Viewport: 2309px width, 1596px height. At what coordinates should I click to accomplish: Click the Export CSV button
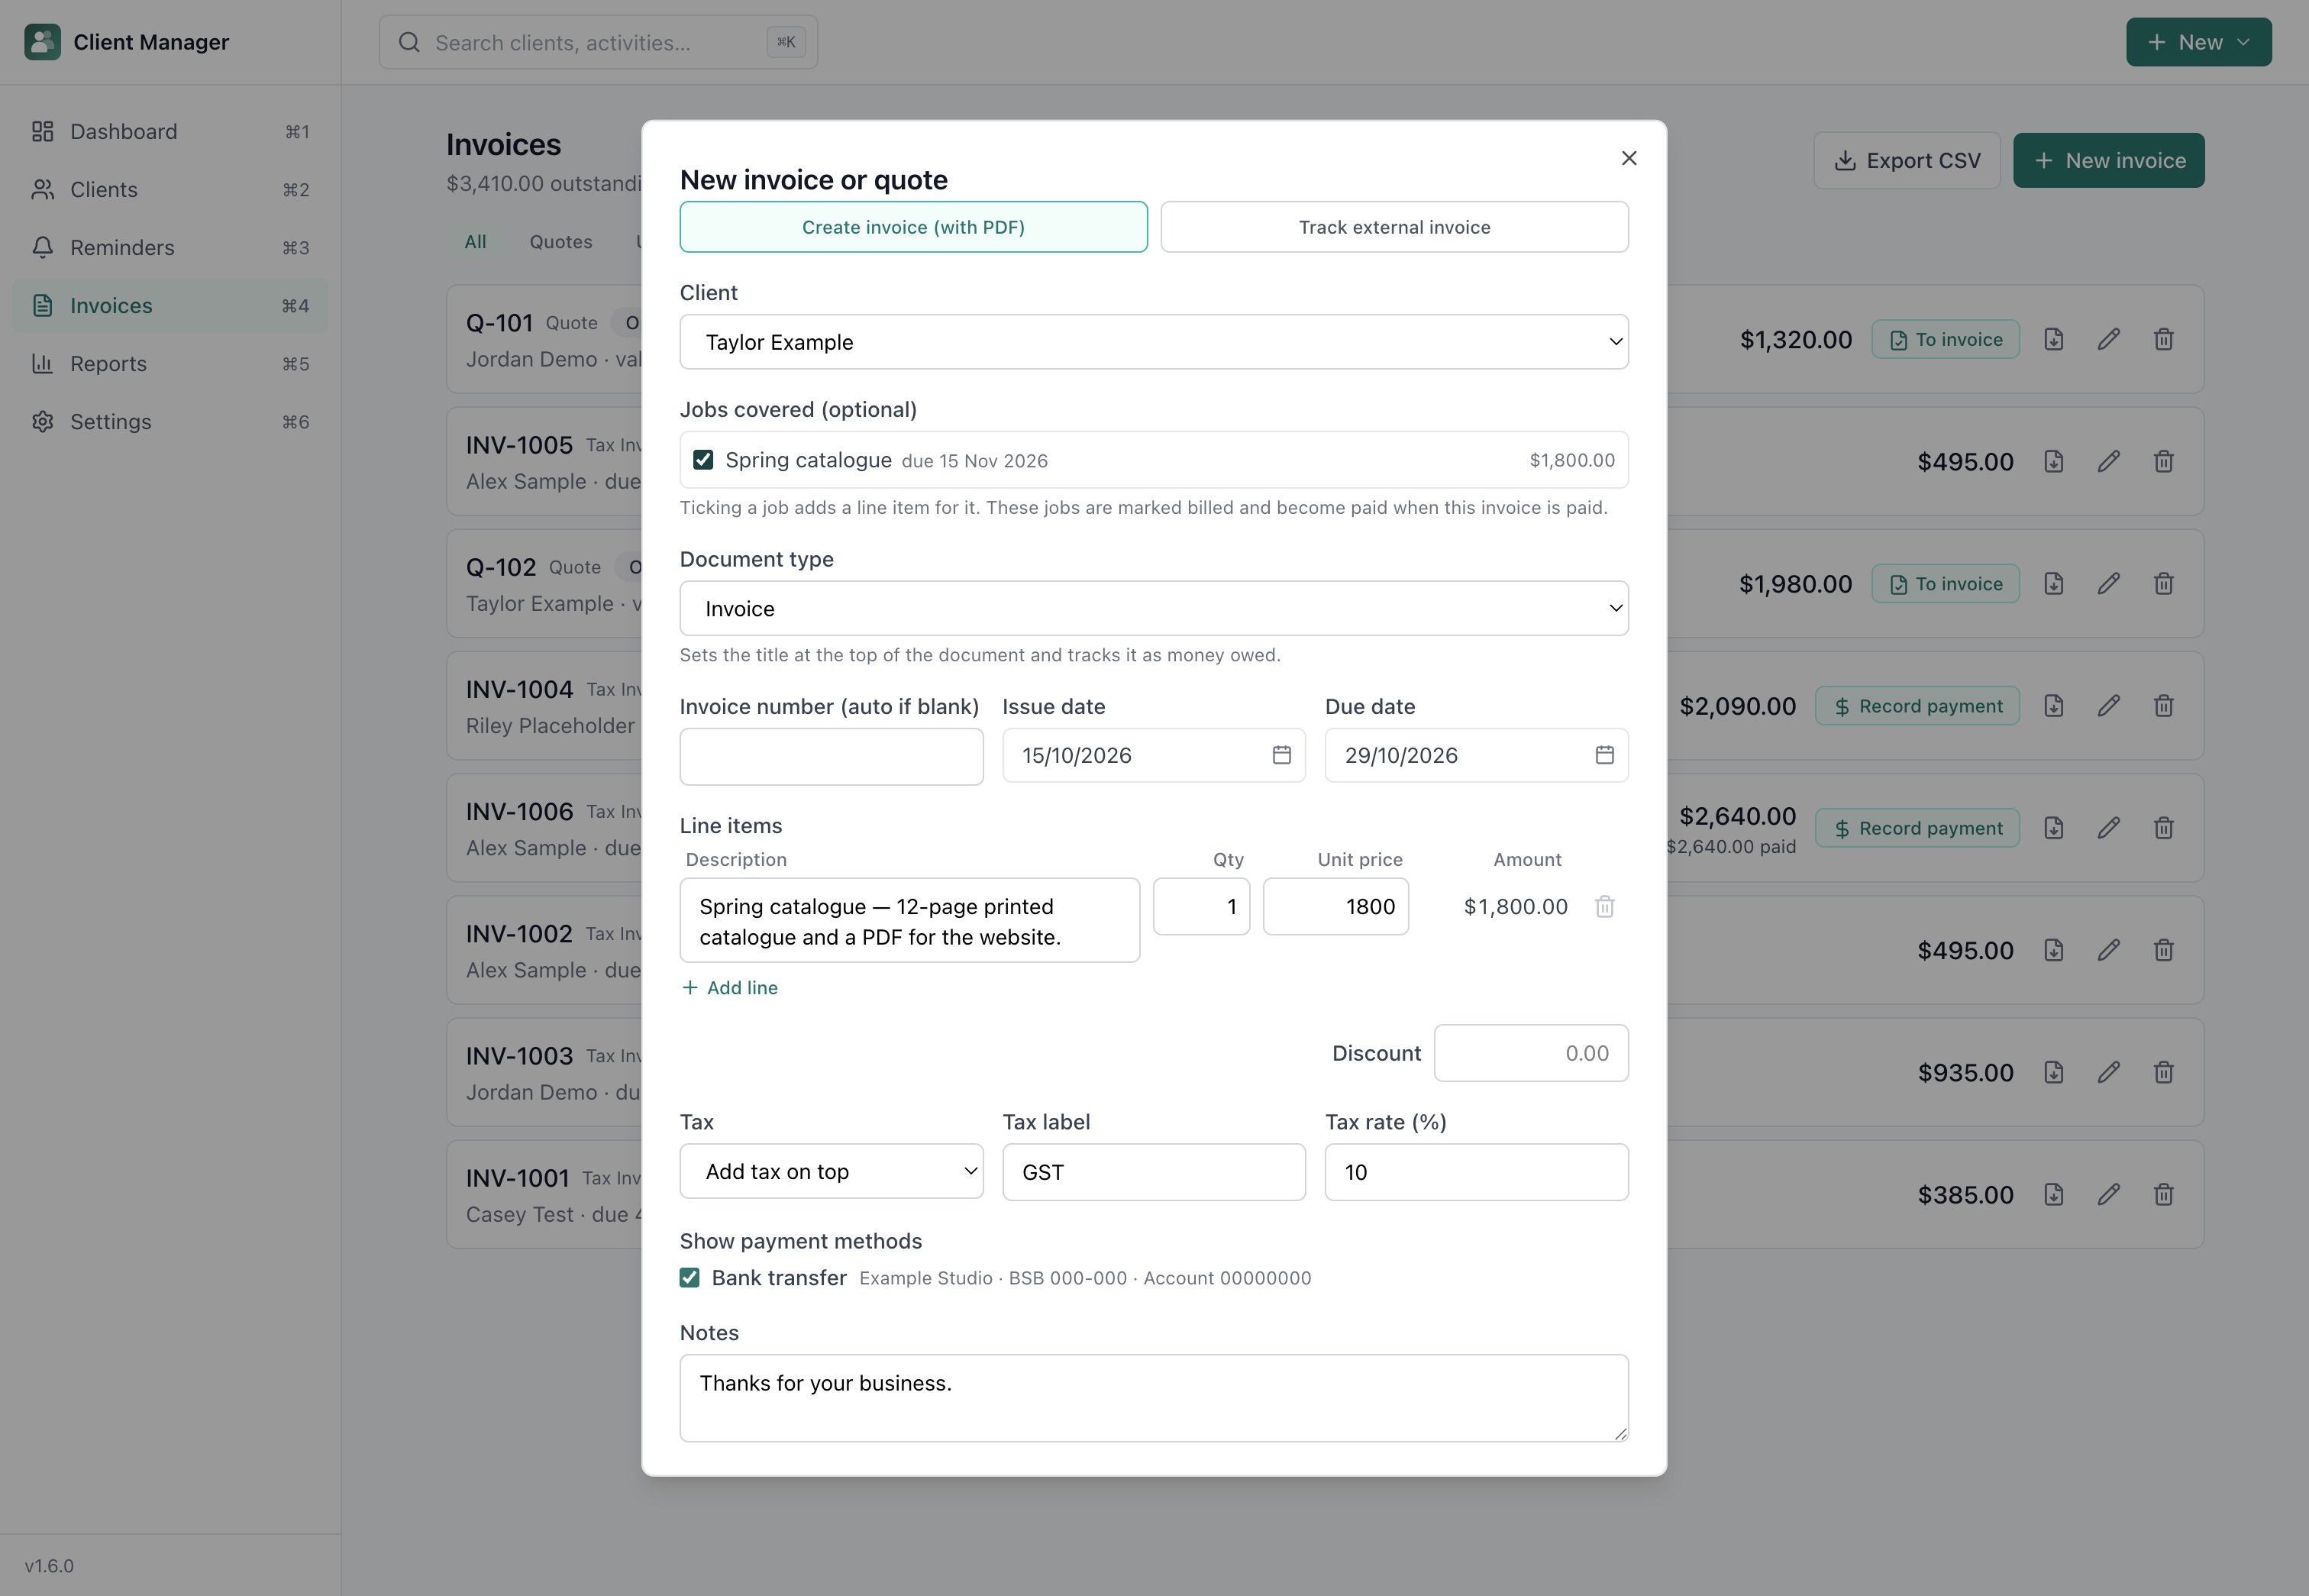tap(1906, 161)
